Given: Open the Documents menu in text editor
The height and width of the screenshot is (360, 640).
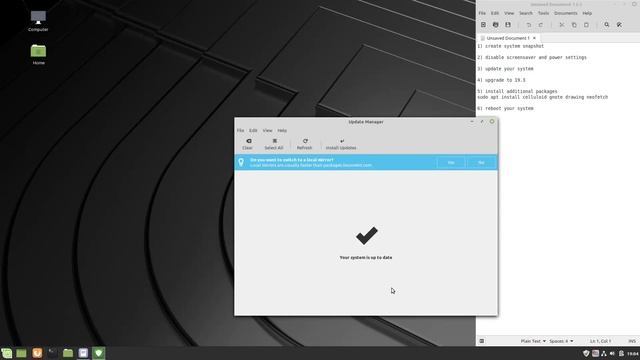Looking at the screenshot, I should coord(566,13).
